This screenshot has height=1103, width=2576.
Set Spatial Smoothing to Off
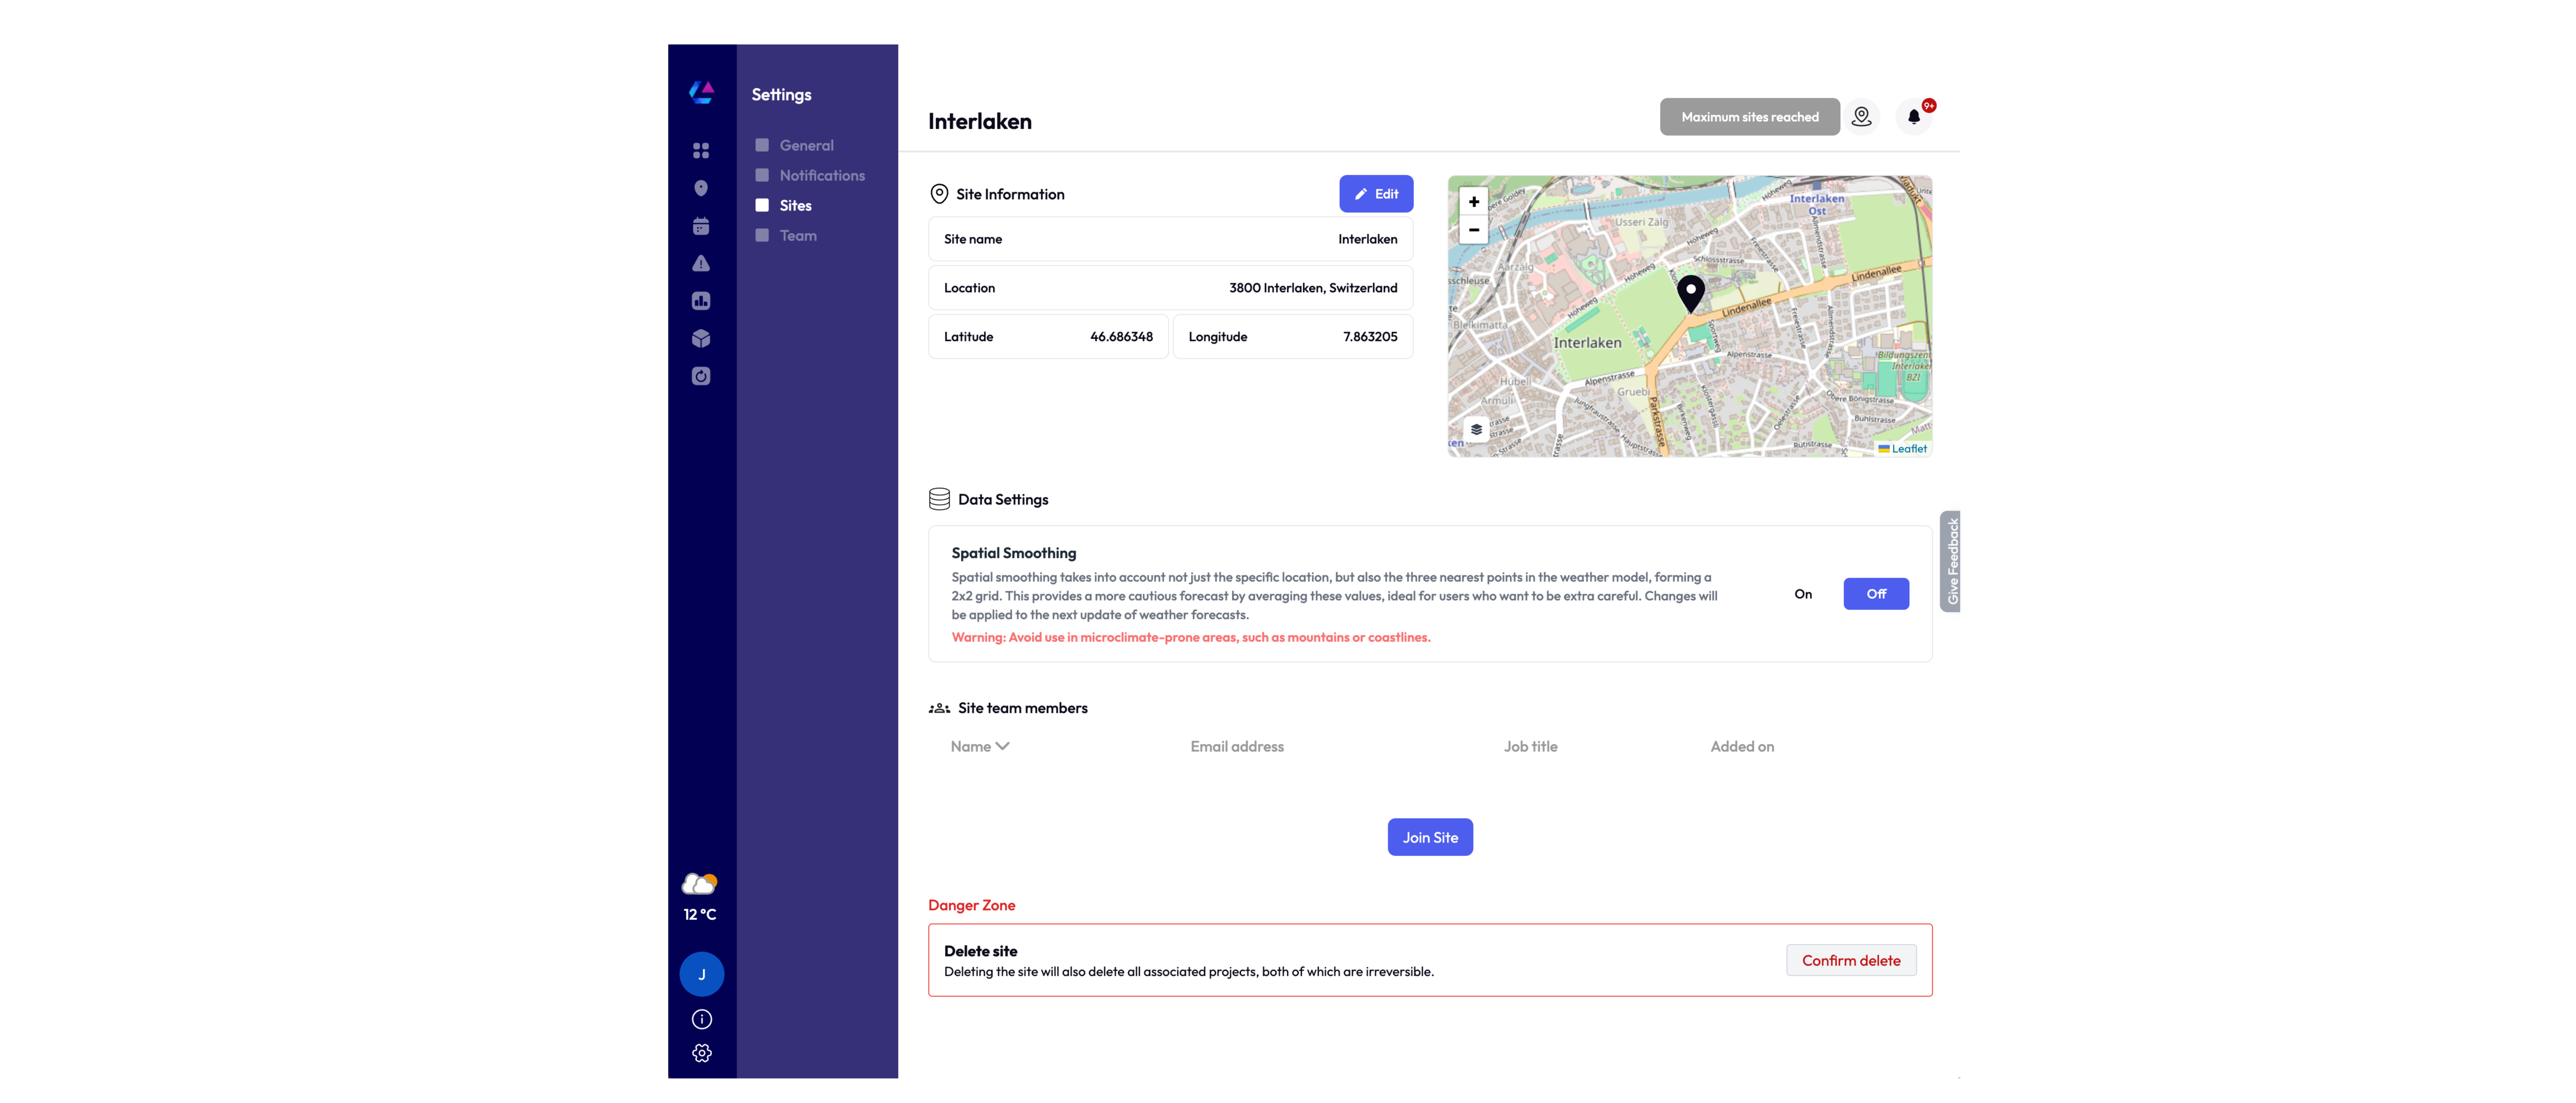1876,593
